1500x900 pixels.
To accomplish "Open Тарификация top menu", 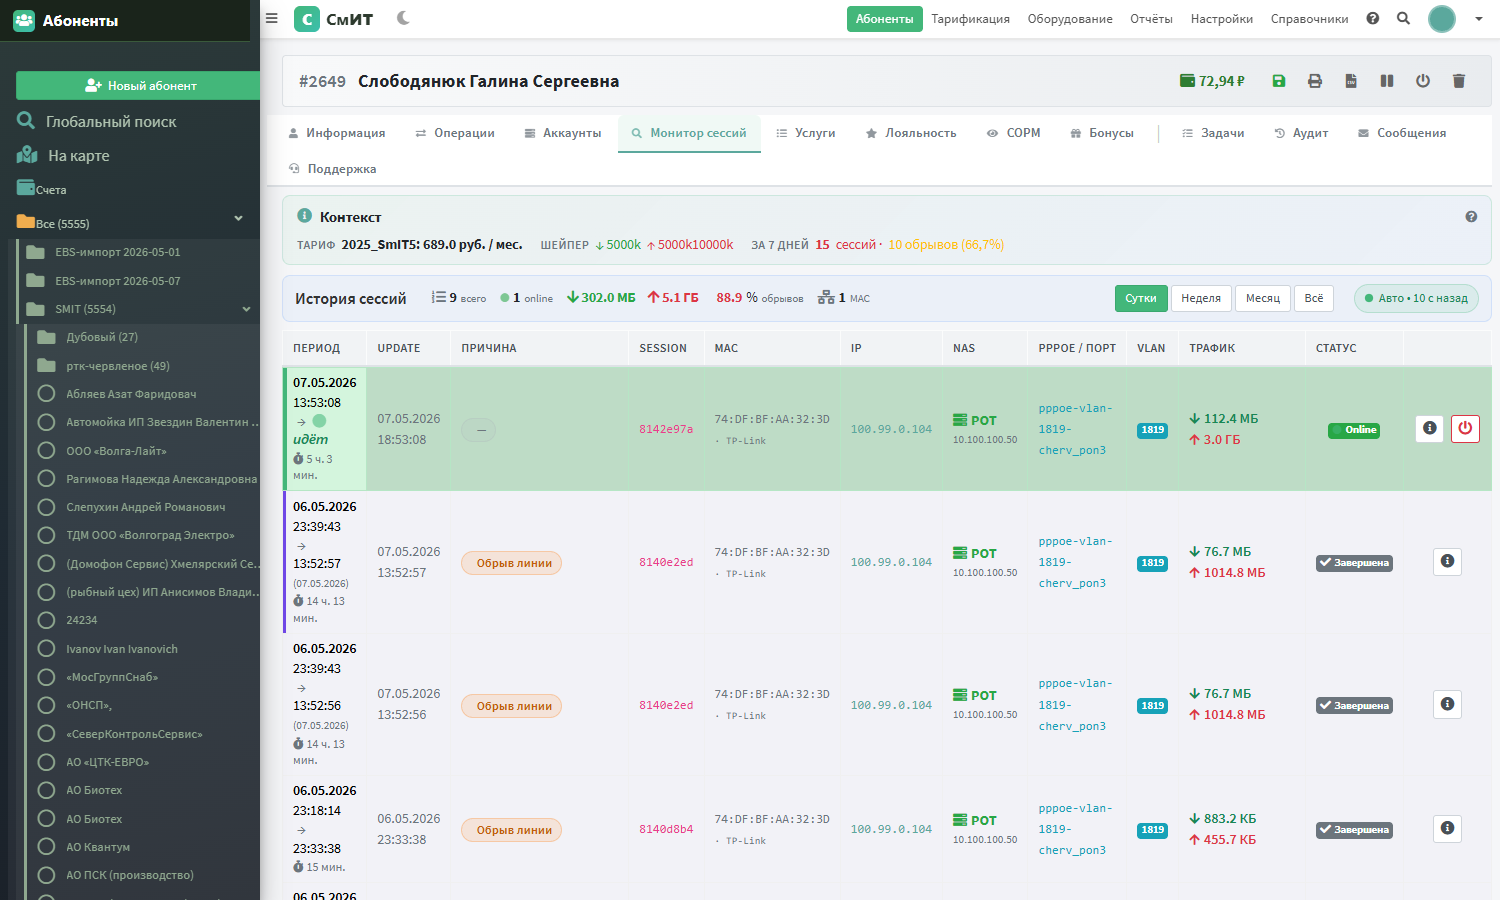I will click(970, 19).
